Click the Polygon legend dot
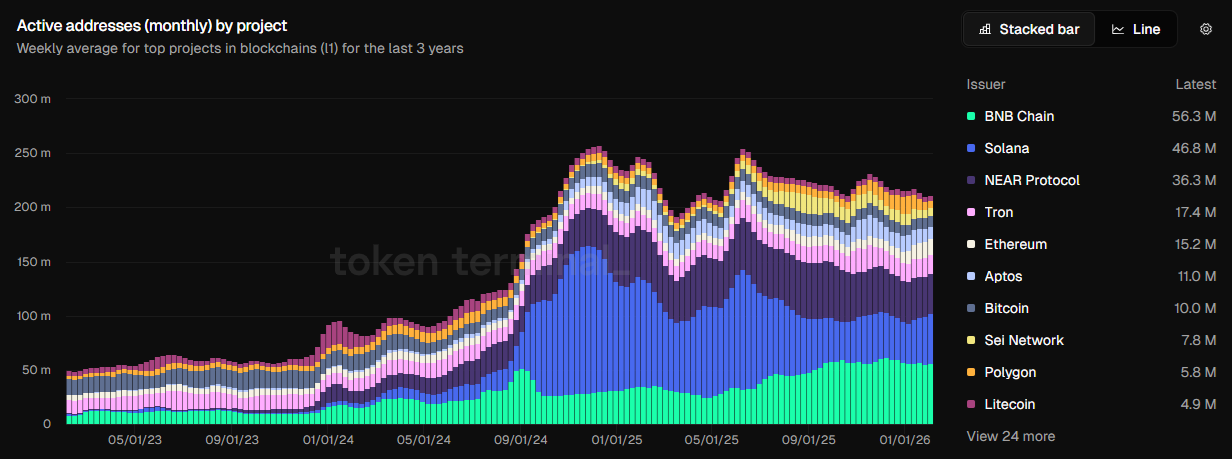This screenshot has height=459, width=1232. coord(971,373)
